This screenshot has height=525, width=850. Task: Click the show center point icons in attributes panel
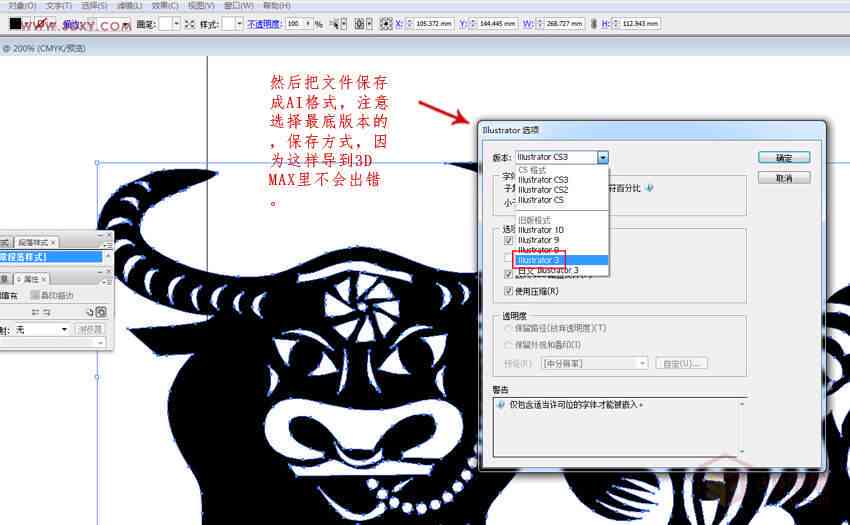point(41,312)
